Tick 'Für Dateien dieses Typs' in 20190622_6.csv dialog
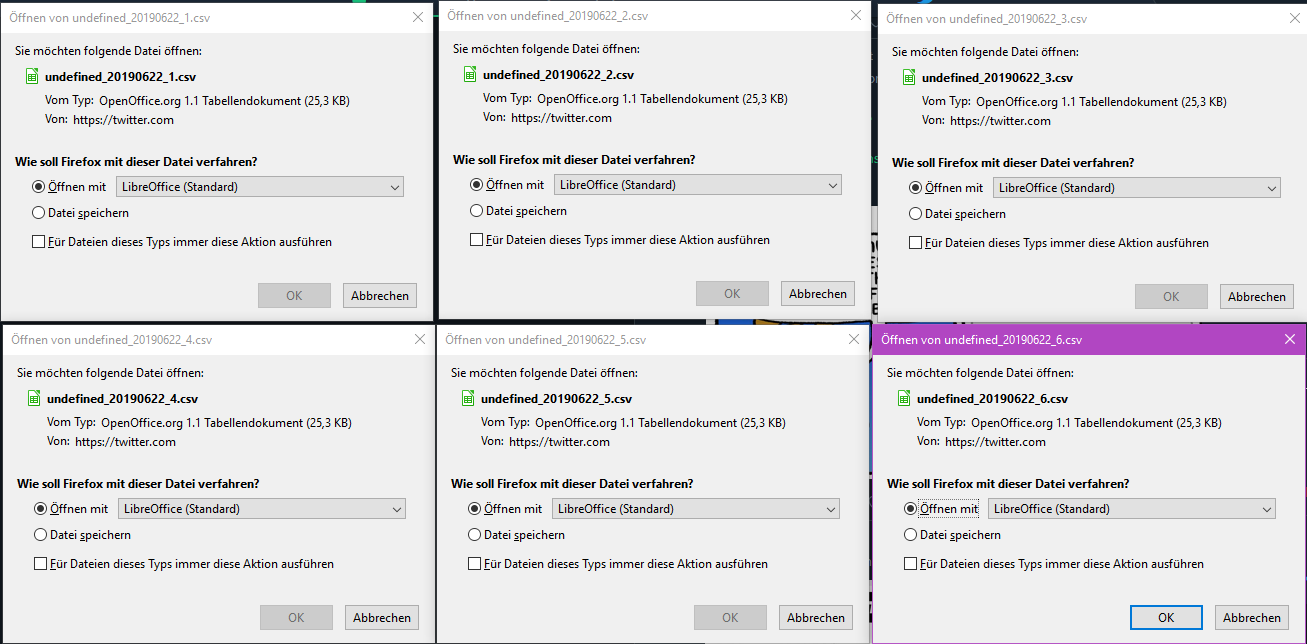The height and width of the screenshot is (644, 1307). (x=910, y=564)
